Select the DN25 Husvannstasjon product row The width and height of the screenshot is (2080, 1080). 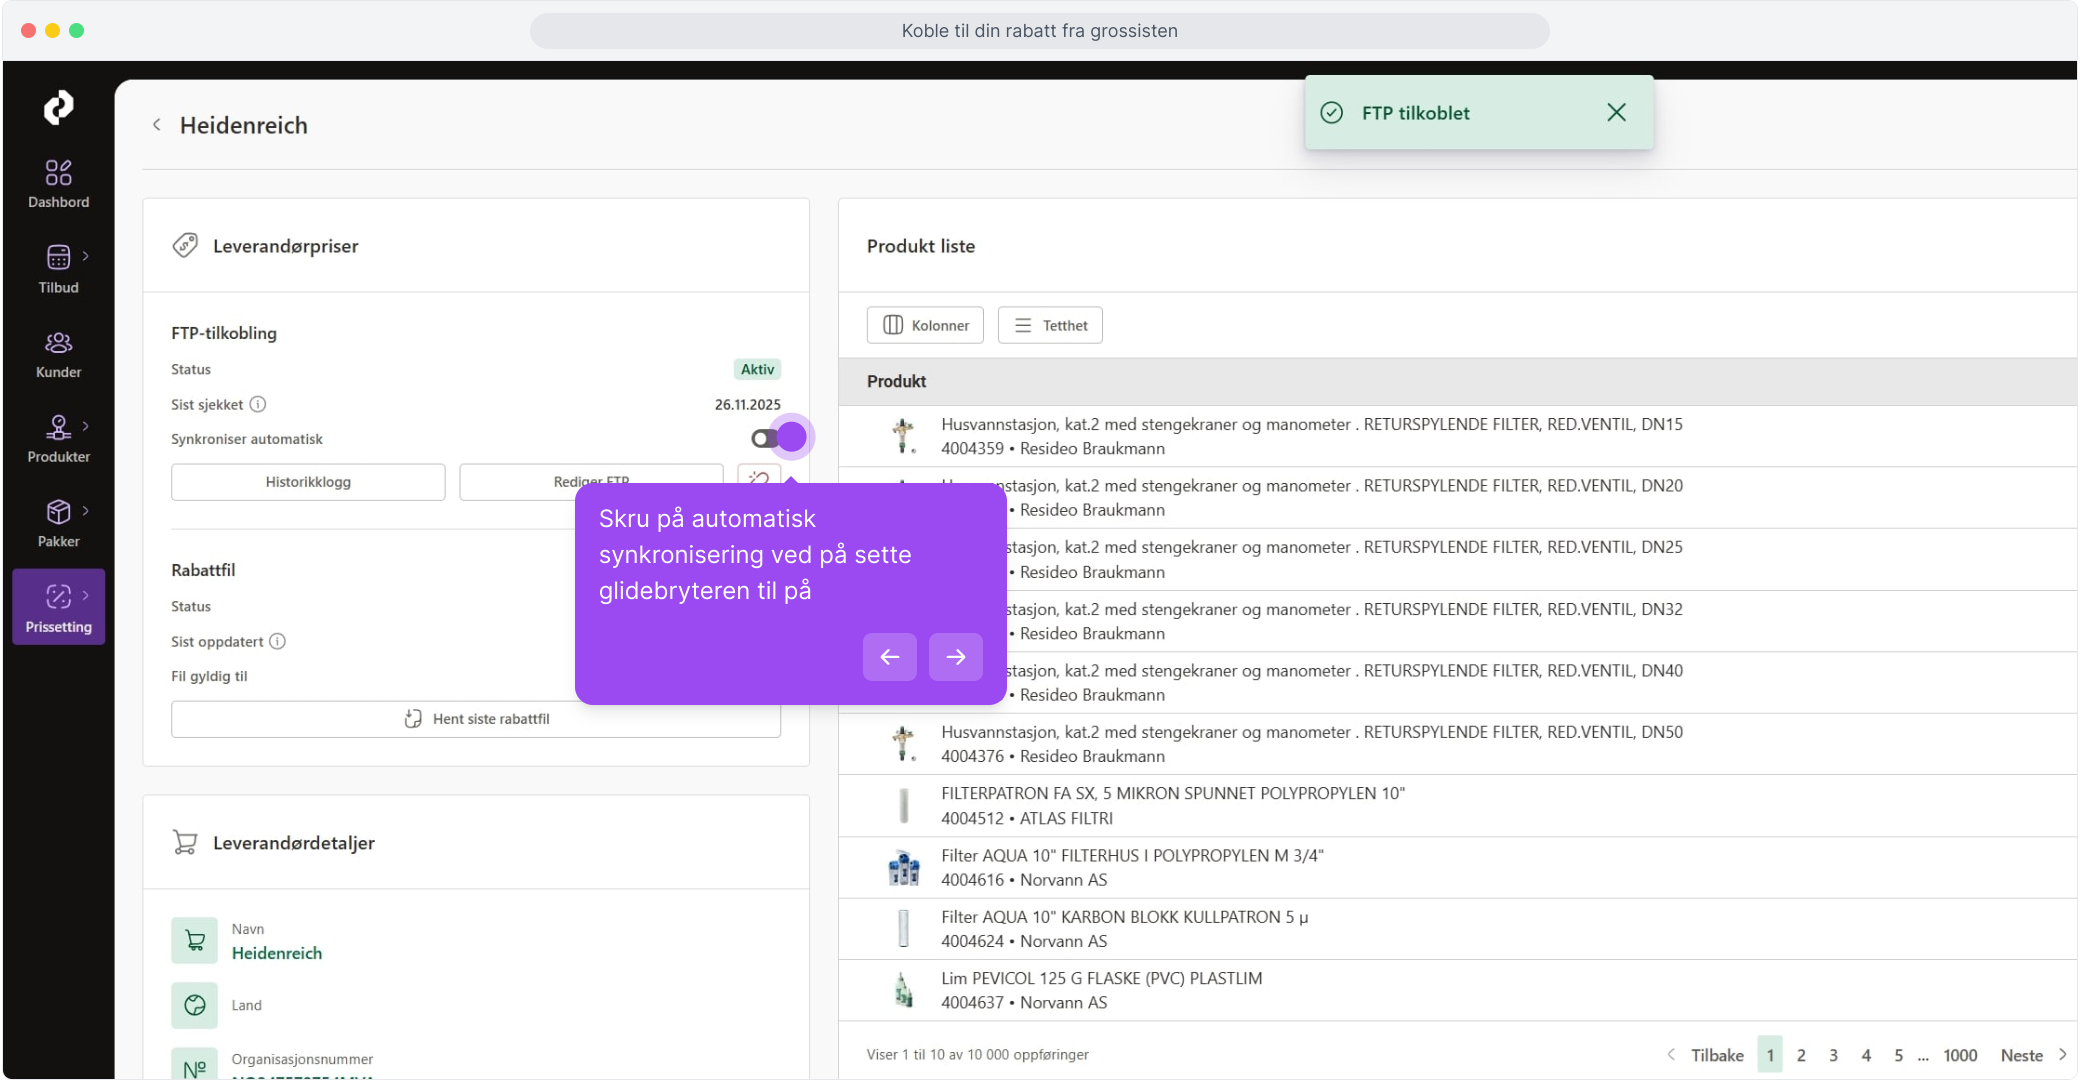coord(1458,559)
